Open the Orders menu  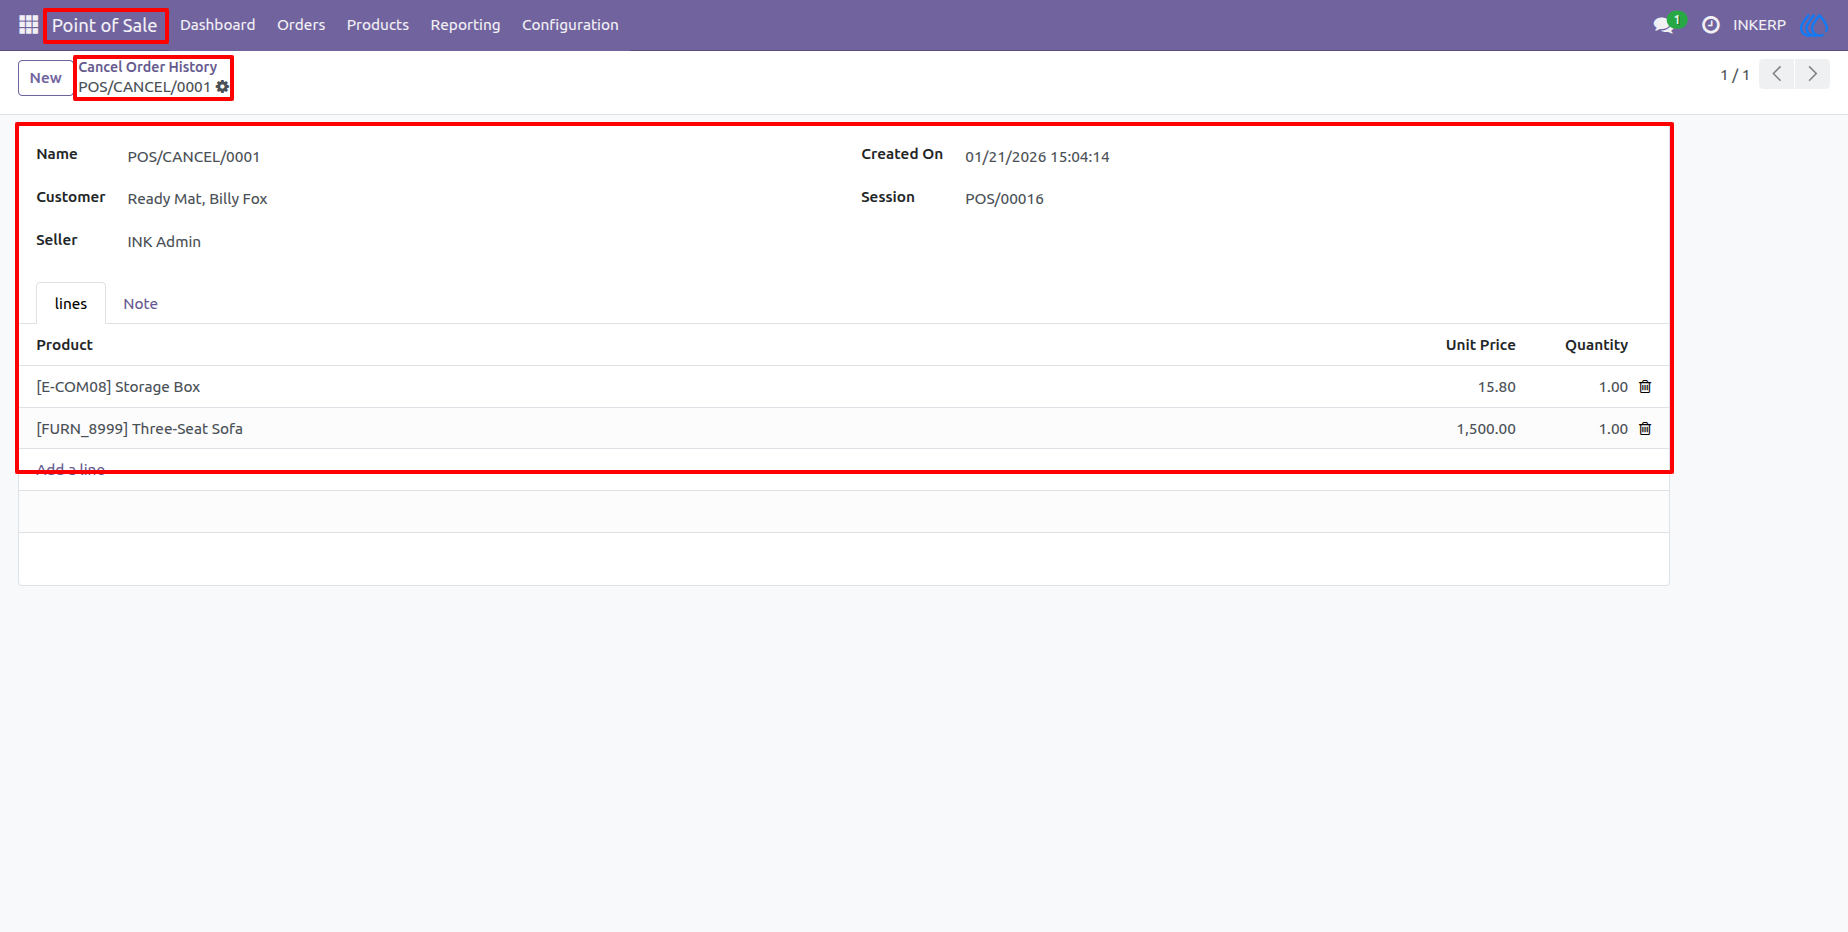(301, 25)
